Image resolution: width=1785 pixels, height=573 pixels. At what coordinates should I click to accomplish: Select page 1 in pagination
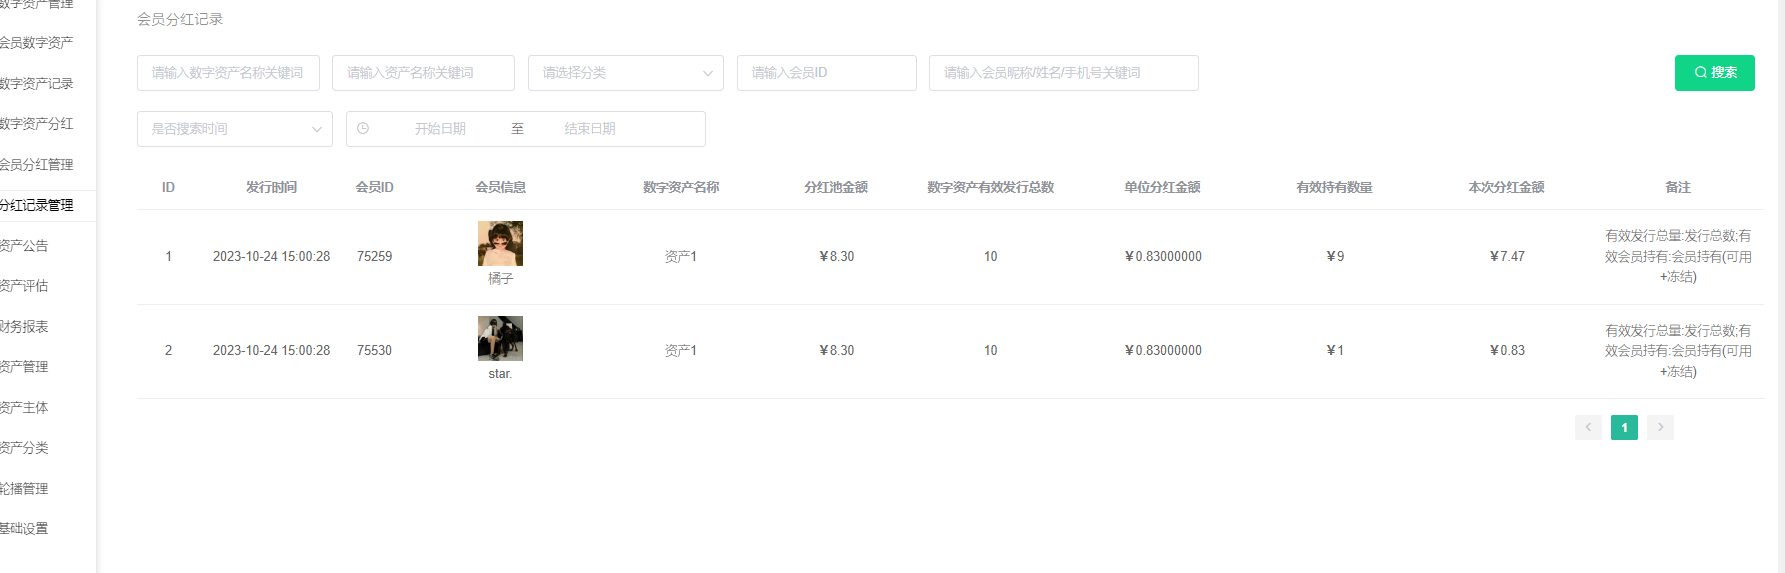[1624, 427]
